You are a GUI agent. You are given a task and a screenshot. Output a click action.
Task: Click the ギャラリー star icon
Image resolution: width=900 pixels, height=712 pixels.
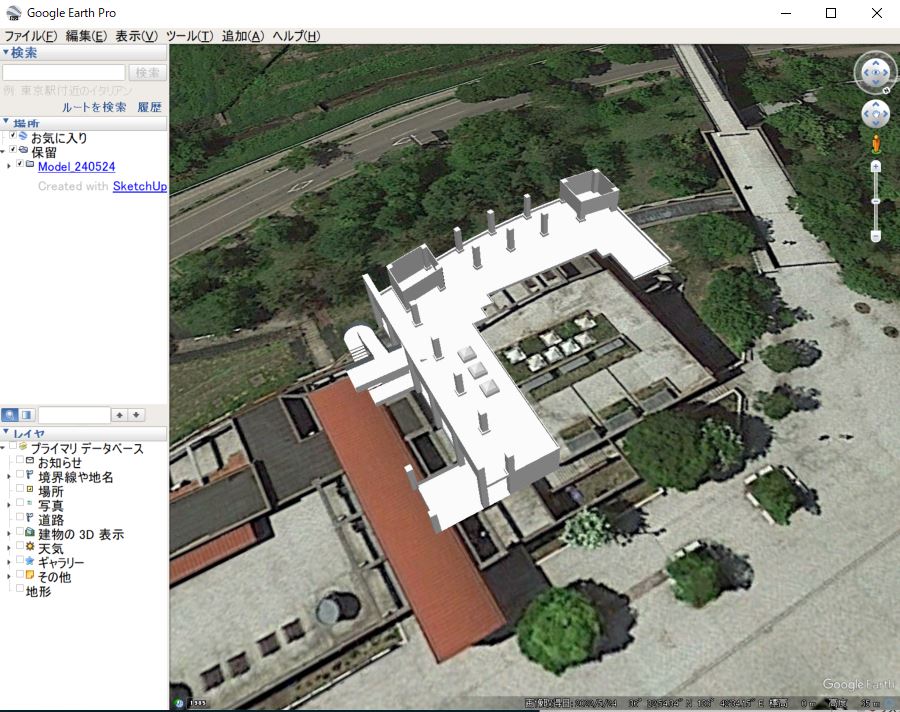point(30,560)
